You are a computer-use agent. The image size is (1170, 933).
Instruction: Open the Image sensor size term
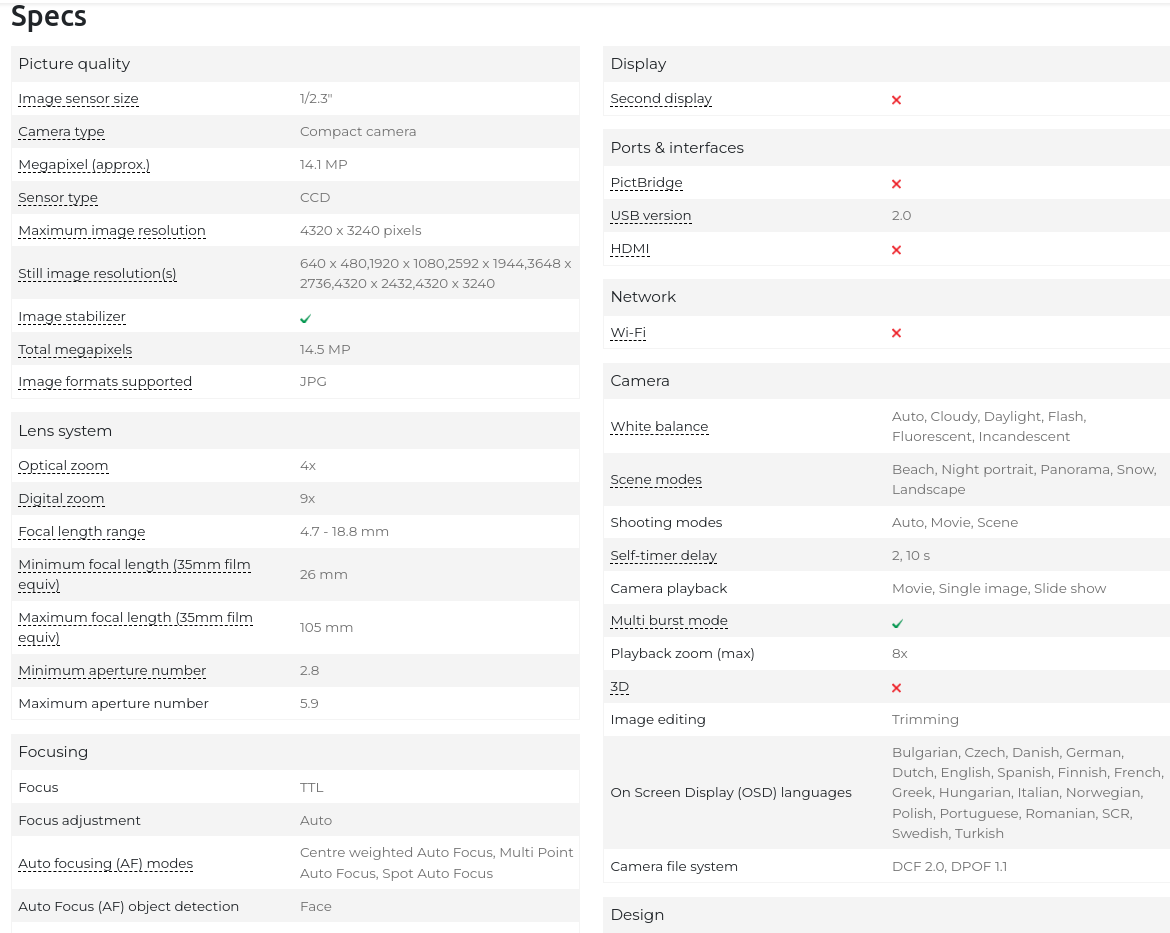coord(78,99)
